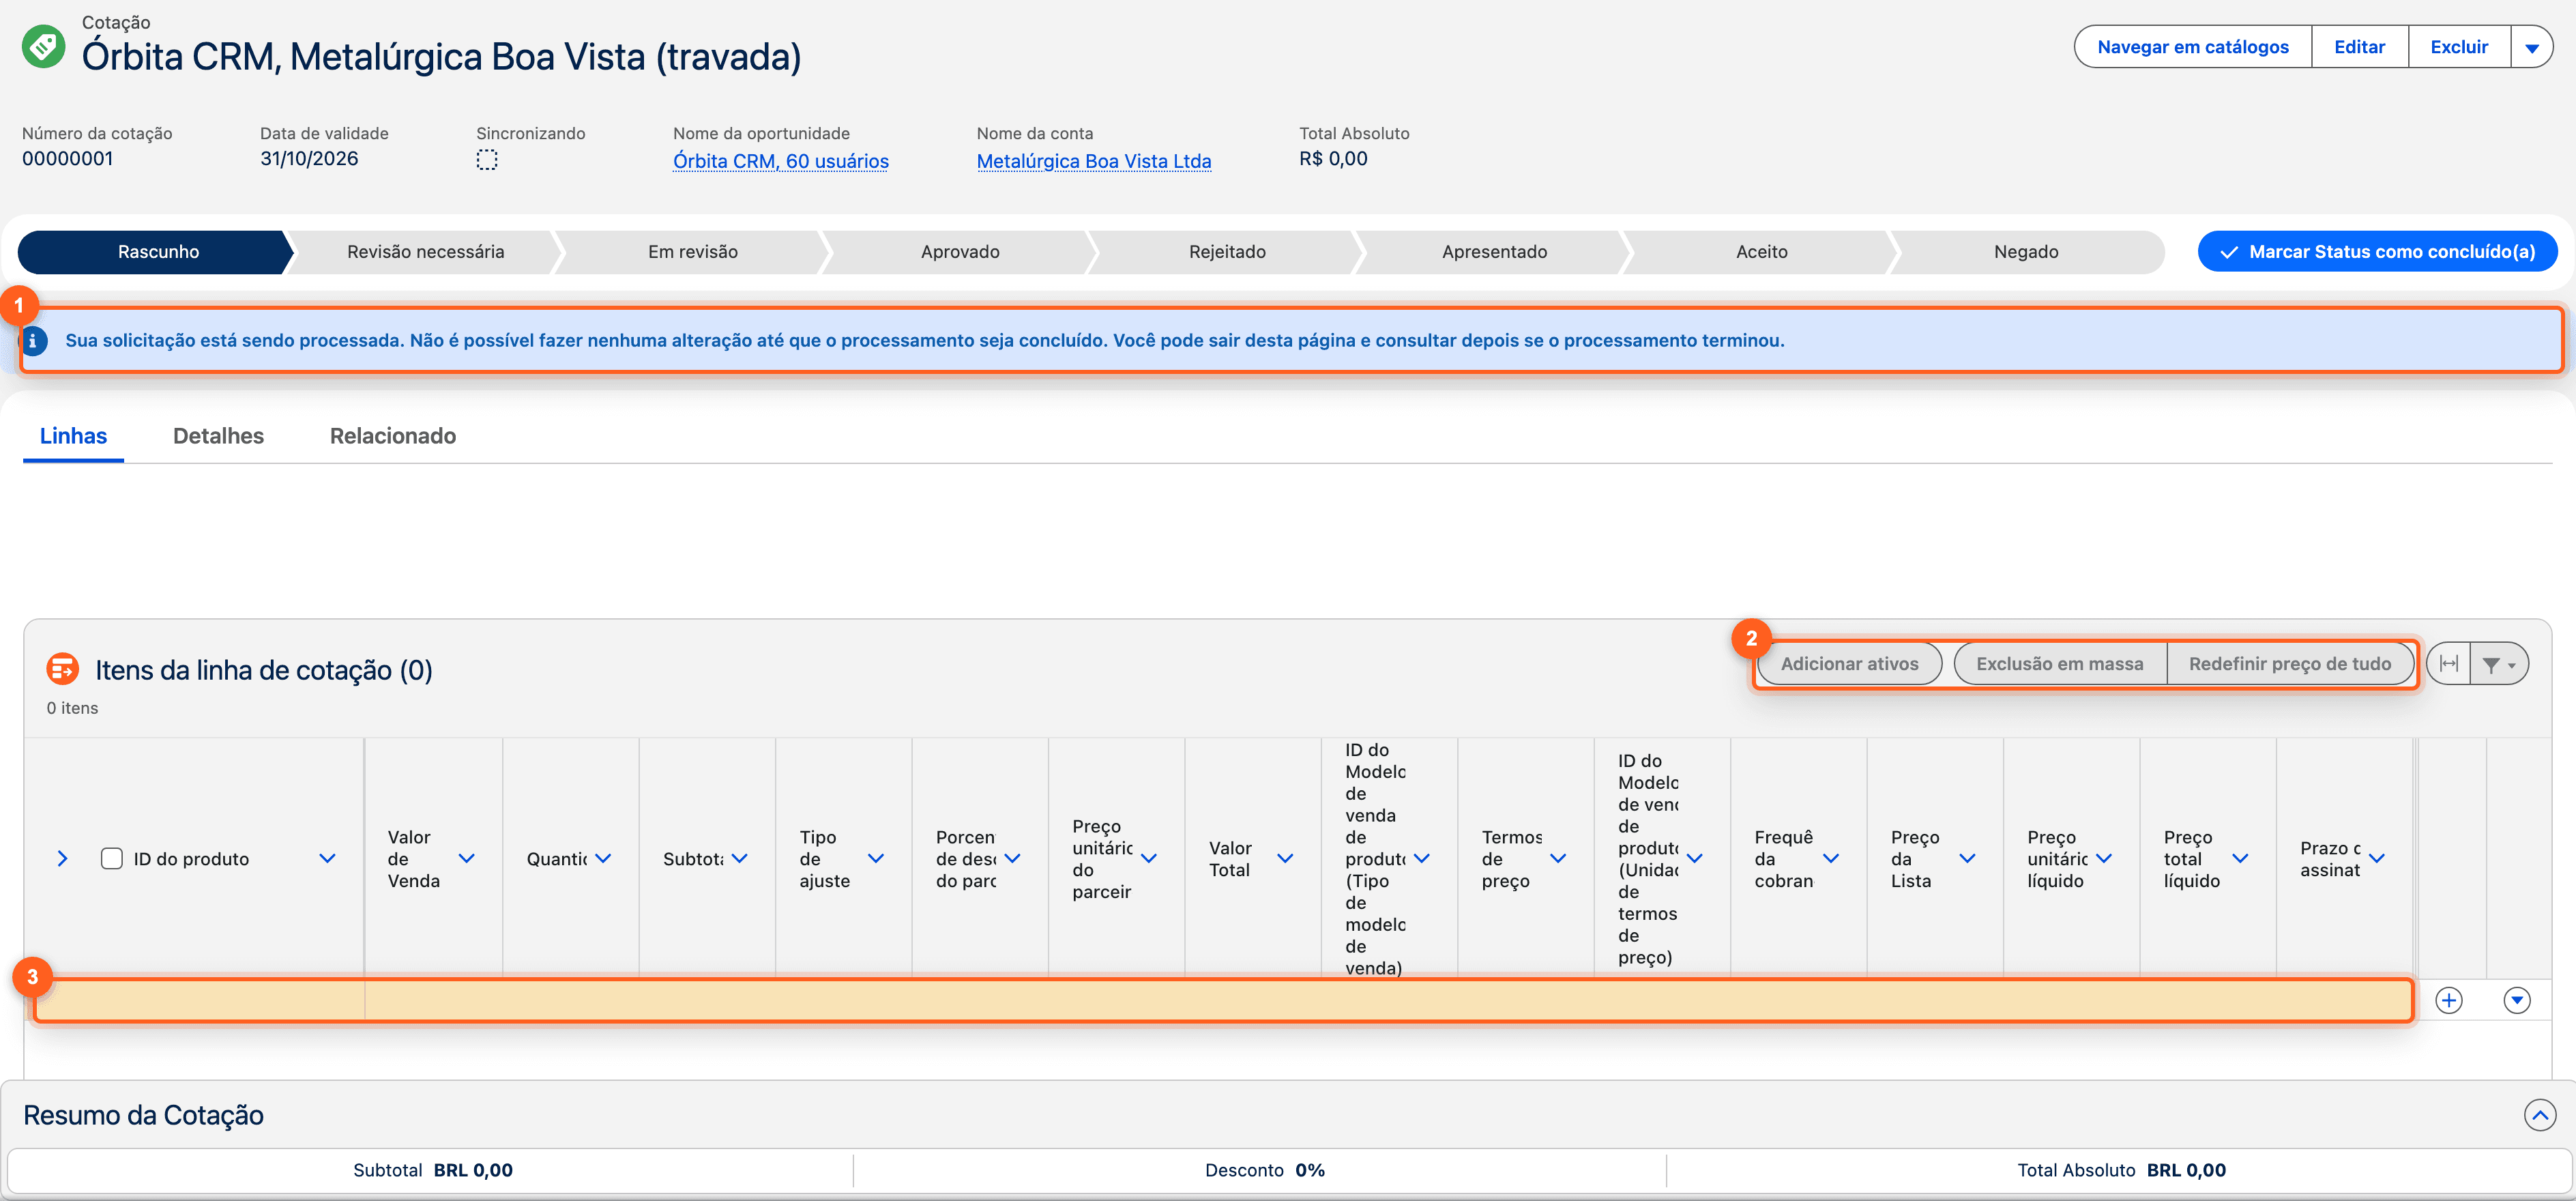Switch to the Detalhes tab
Viewport: 2576px width, 1201px height.
(x=218, y=436)
